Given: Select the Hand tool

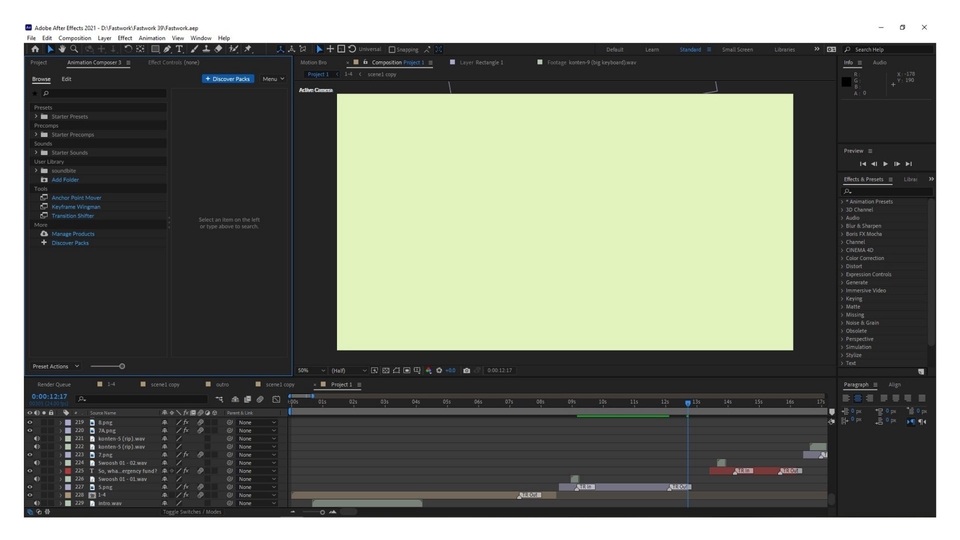Looking at the screenshot, I should [62, 49].
